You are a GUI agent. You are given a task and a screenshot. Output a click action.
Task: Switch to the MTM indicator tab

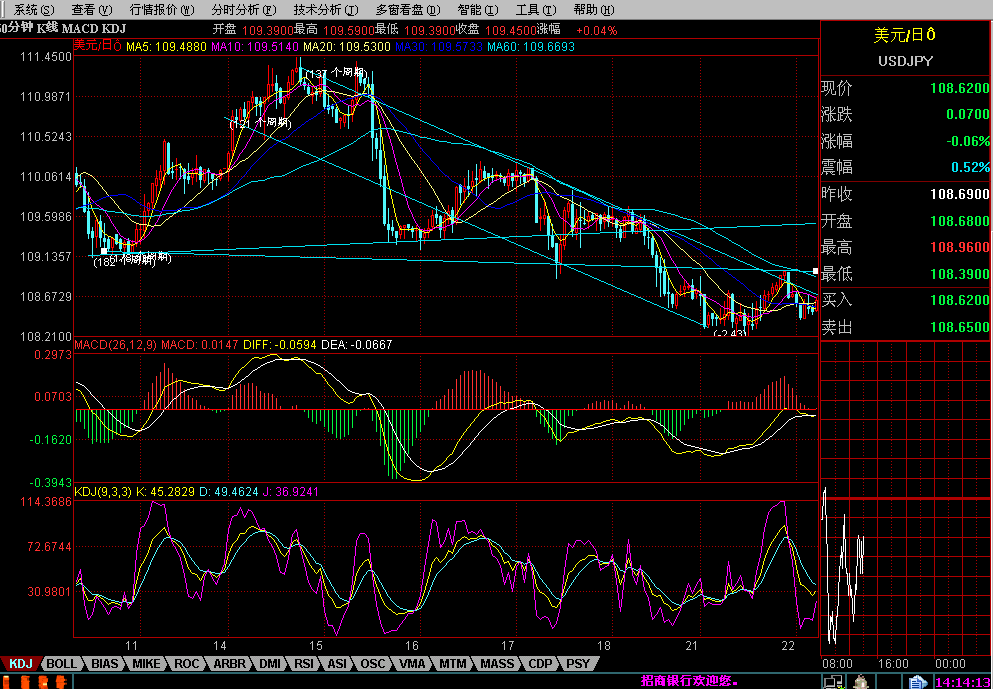click(x=453, y=663)
